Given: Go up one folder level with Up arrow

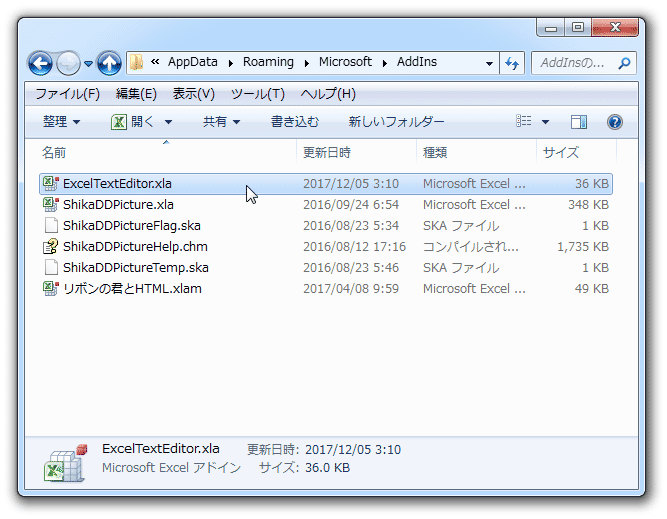Looking at the screenshot, I should (109, 63).
